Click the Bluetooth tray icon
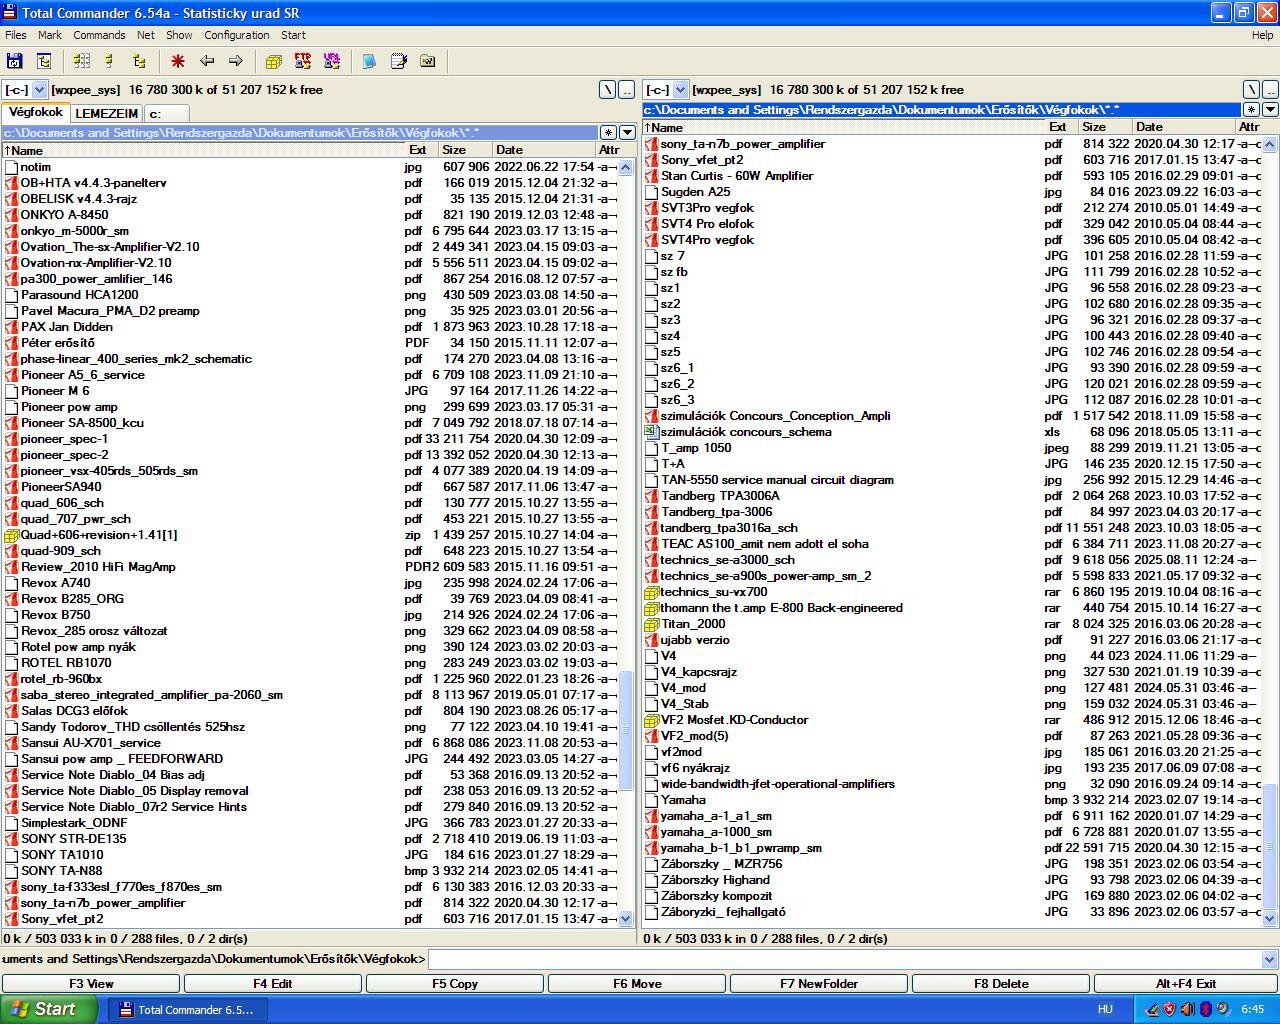This screenshot has width=1280, height=1024. point(1206,1009)
